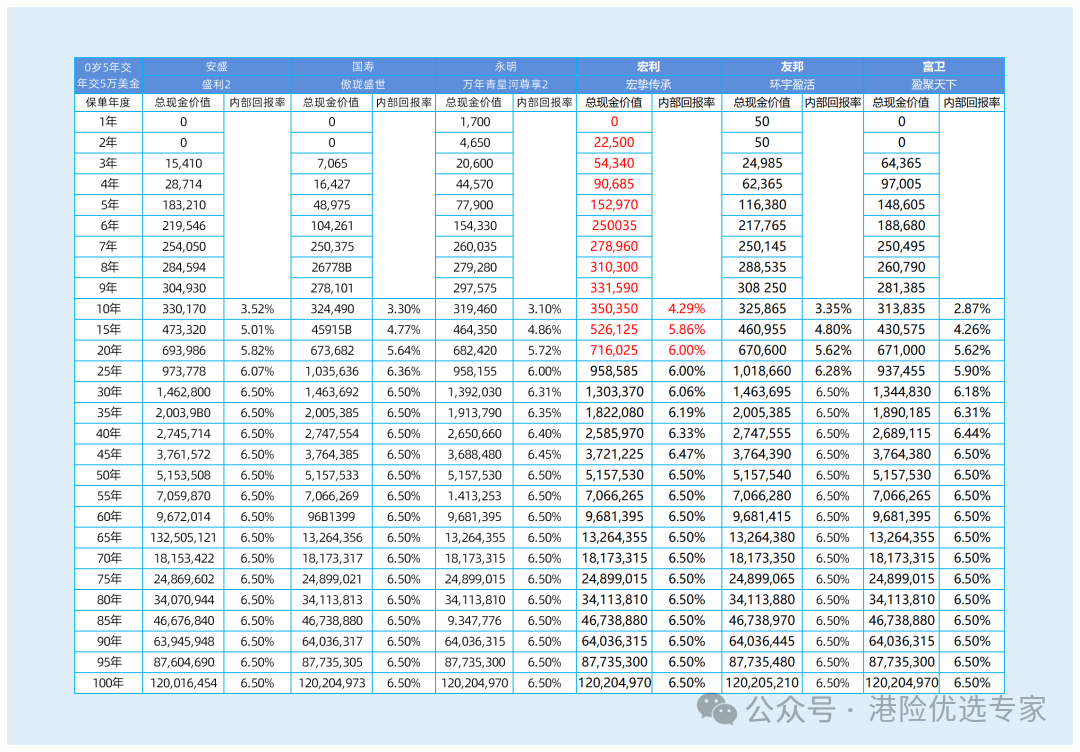Click the return rate '5.90%'
1080x752 pixels.
pyautogui.click(x=972, y=371)
